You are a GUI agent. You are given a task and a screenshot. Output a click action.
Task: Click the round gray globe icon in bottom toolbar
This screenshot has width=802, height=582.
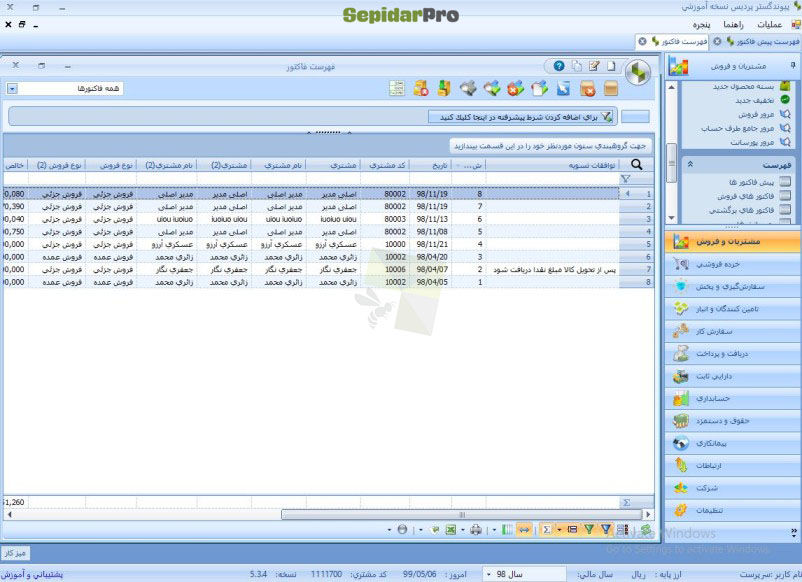pyautogui.click(x=402, y=530)
